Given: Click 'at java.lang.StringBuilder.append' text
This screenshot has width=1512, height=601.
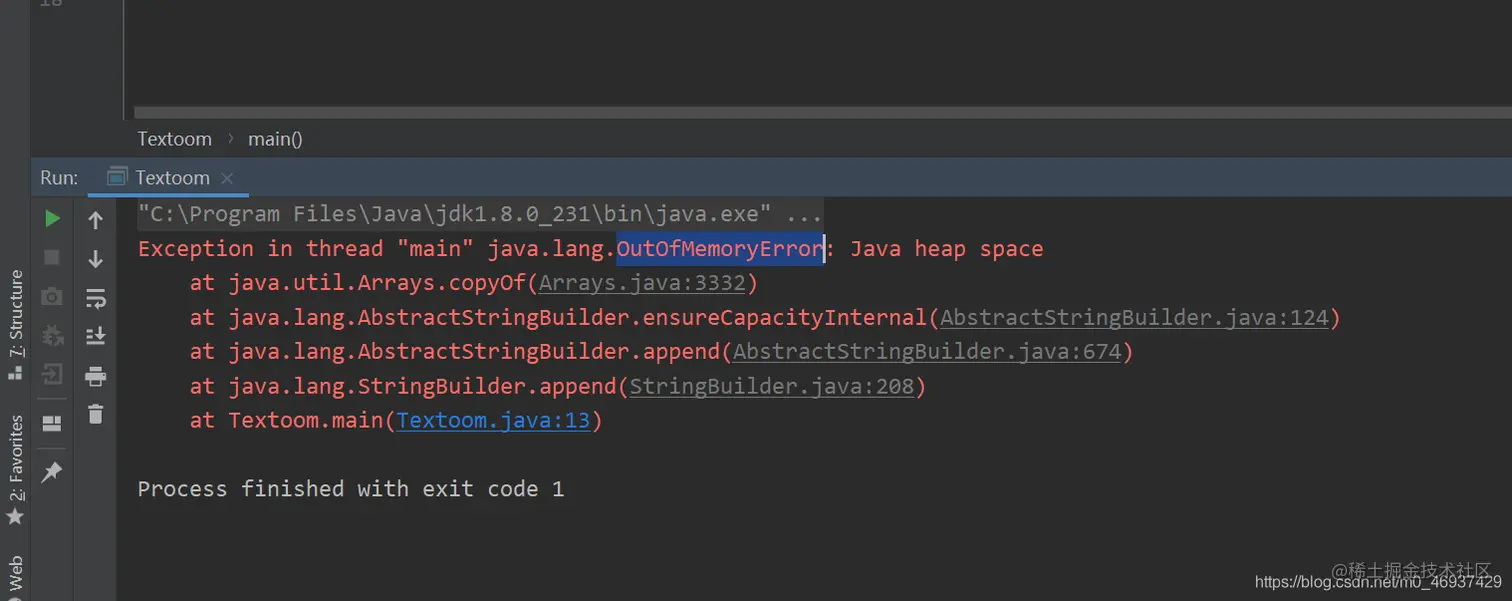Looking at the screenshot, I should [403, 386].
